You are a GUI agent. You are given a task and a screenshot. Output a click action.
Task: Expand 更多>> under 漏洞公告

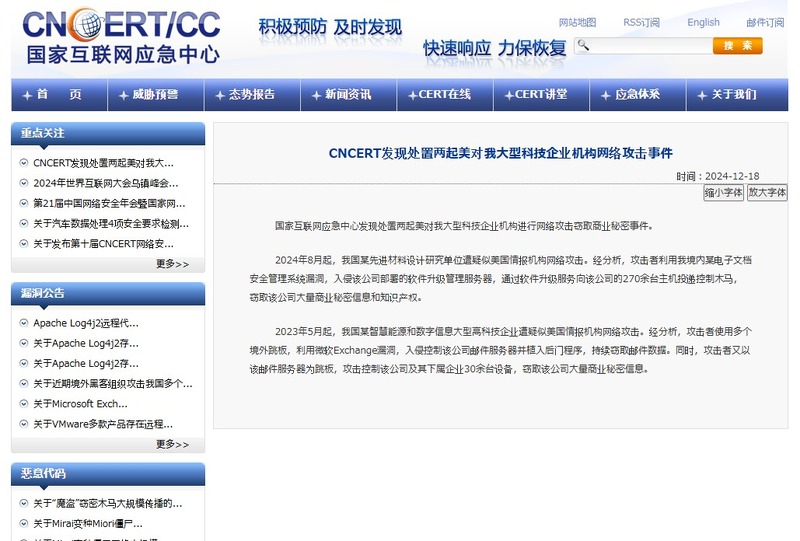click(172, 444)
